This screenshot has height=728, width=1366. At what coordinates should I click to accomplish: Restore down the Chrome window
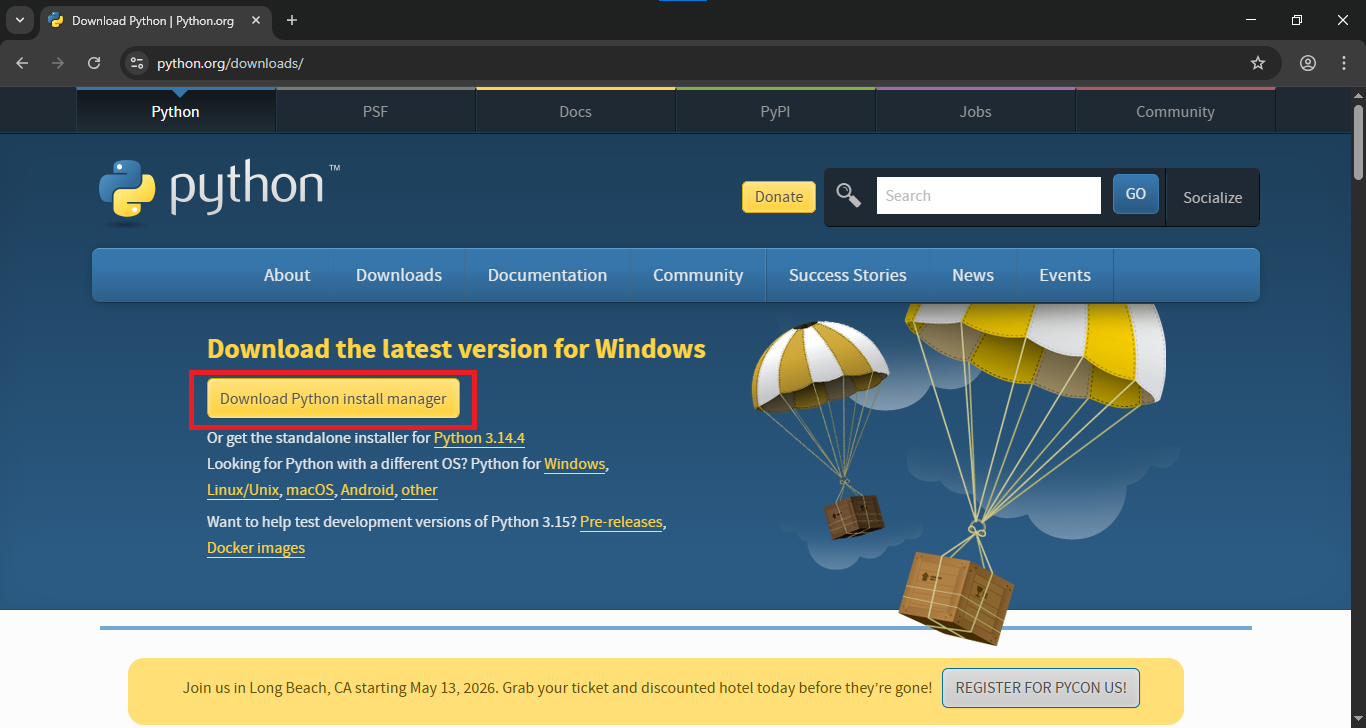tap(1297, 20)
